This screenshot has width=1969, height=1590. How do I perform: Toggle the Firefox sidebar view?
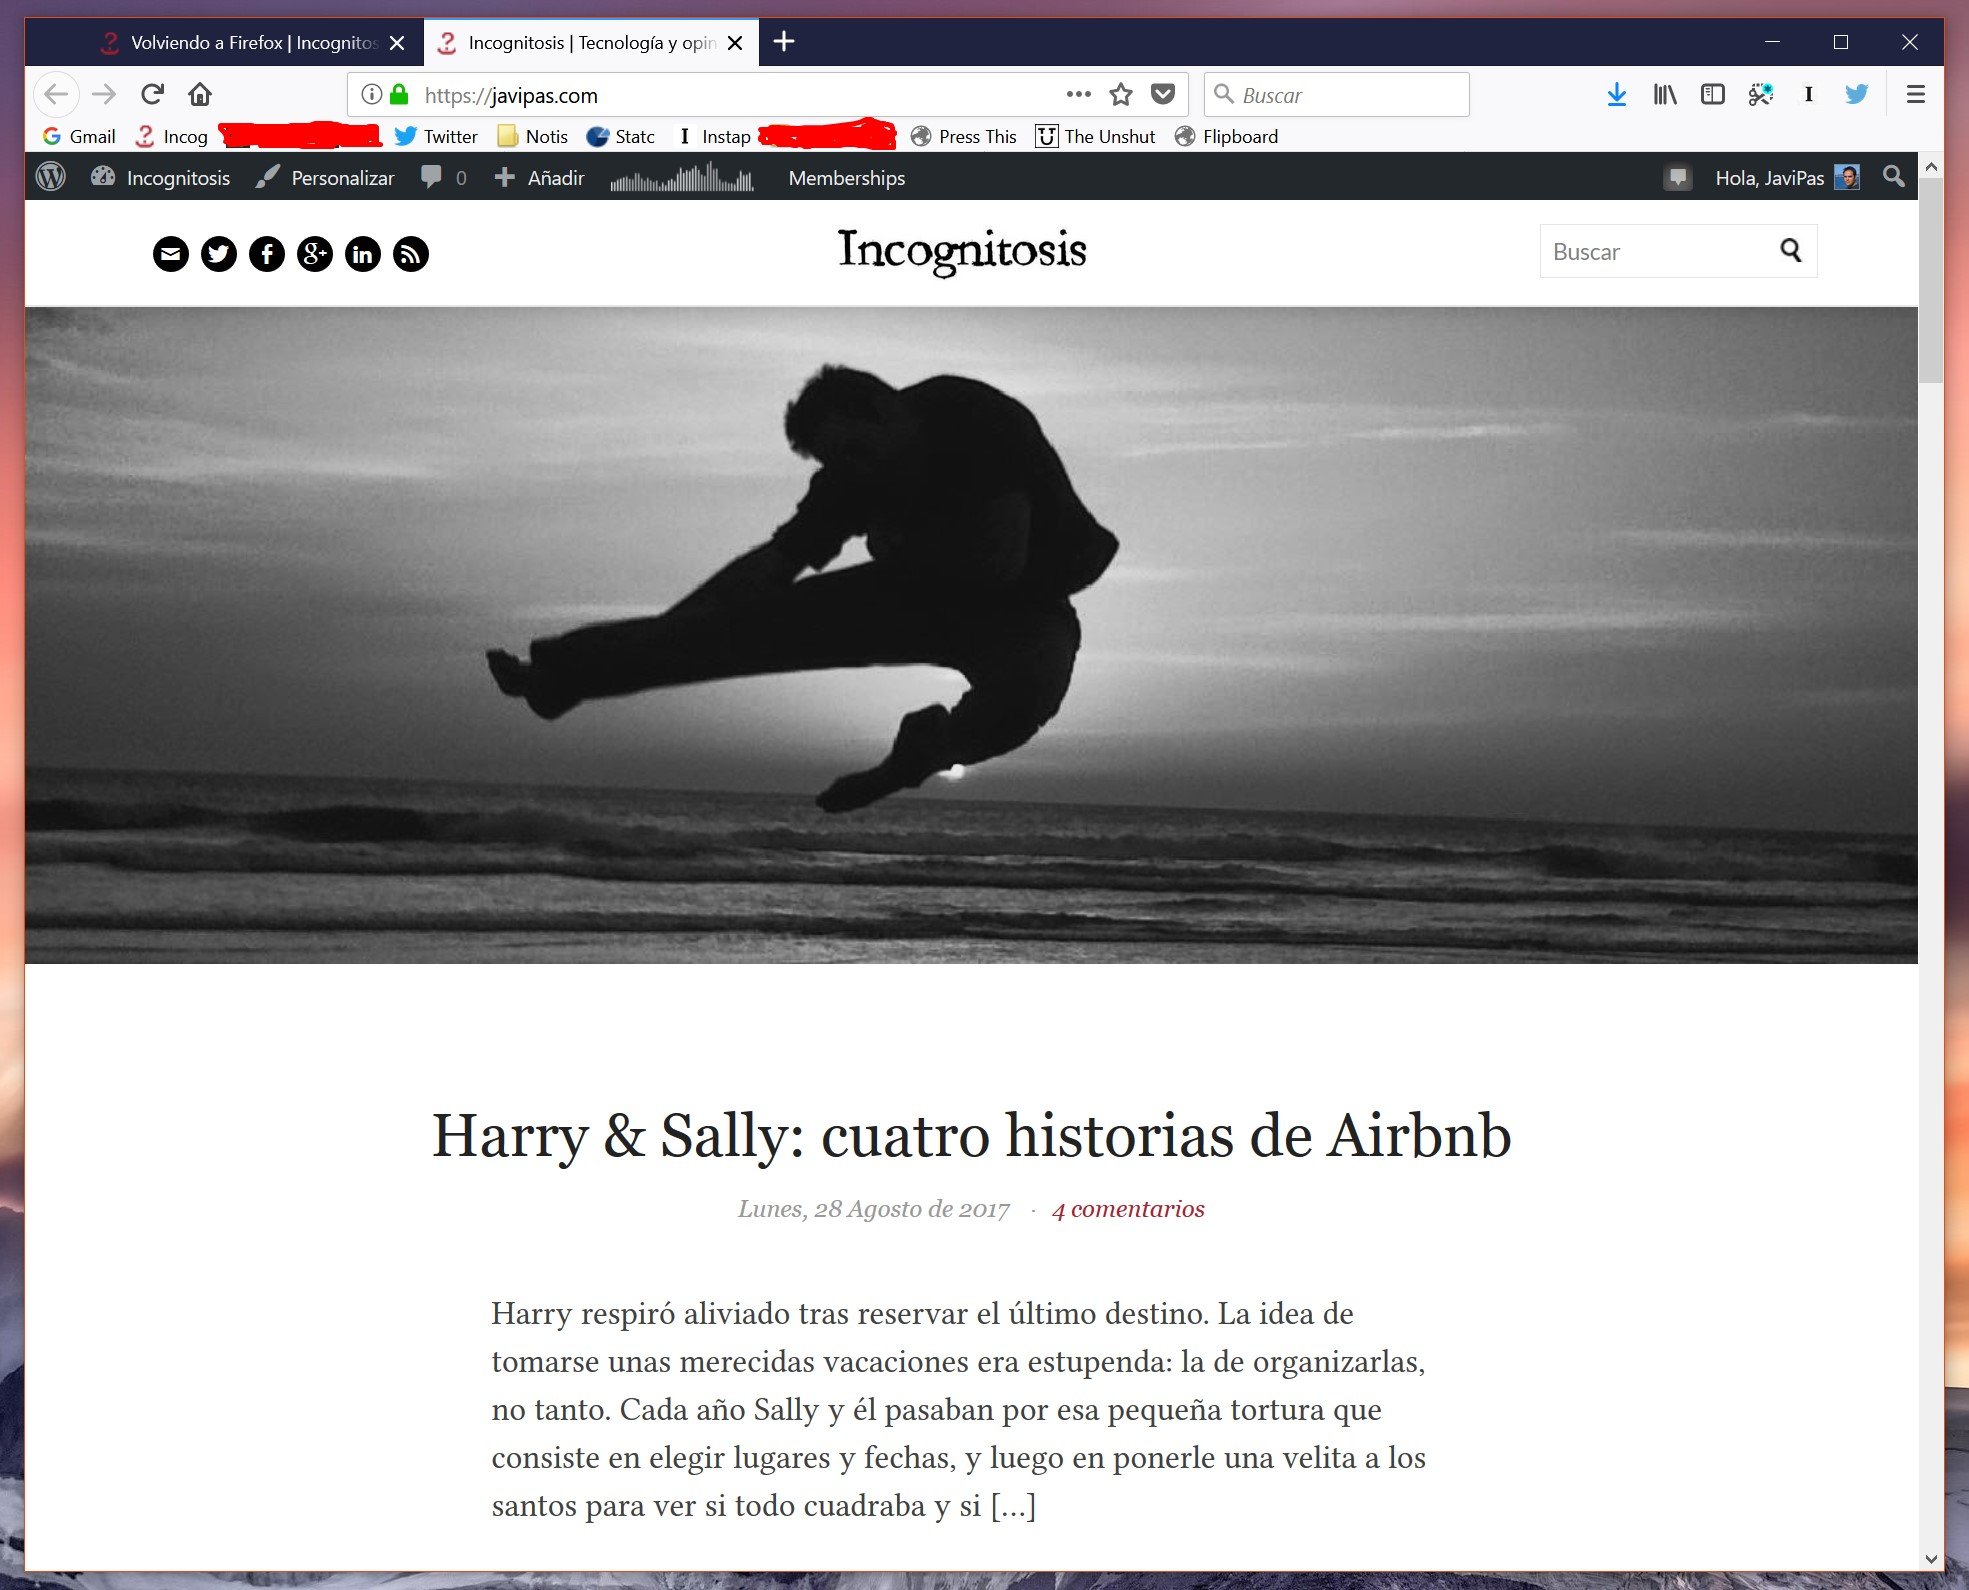coord(1712,95)
